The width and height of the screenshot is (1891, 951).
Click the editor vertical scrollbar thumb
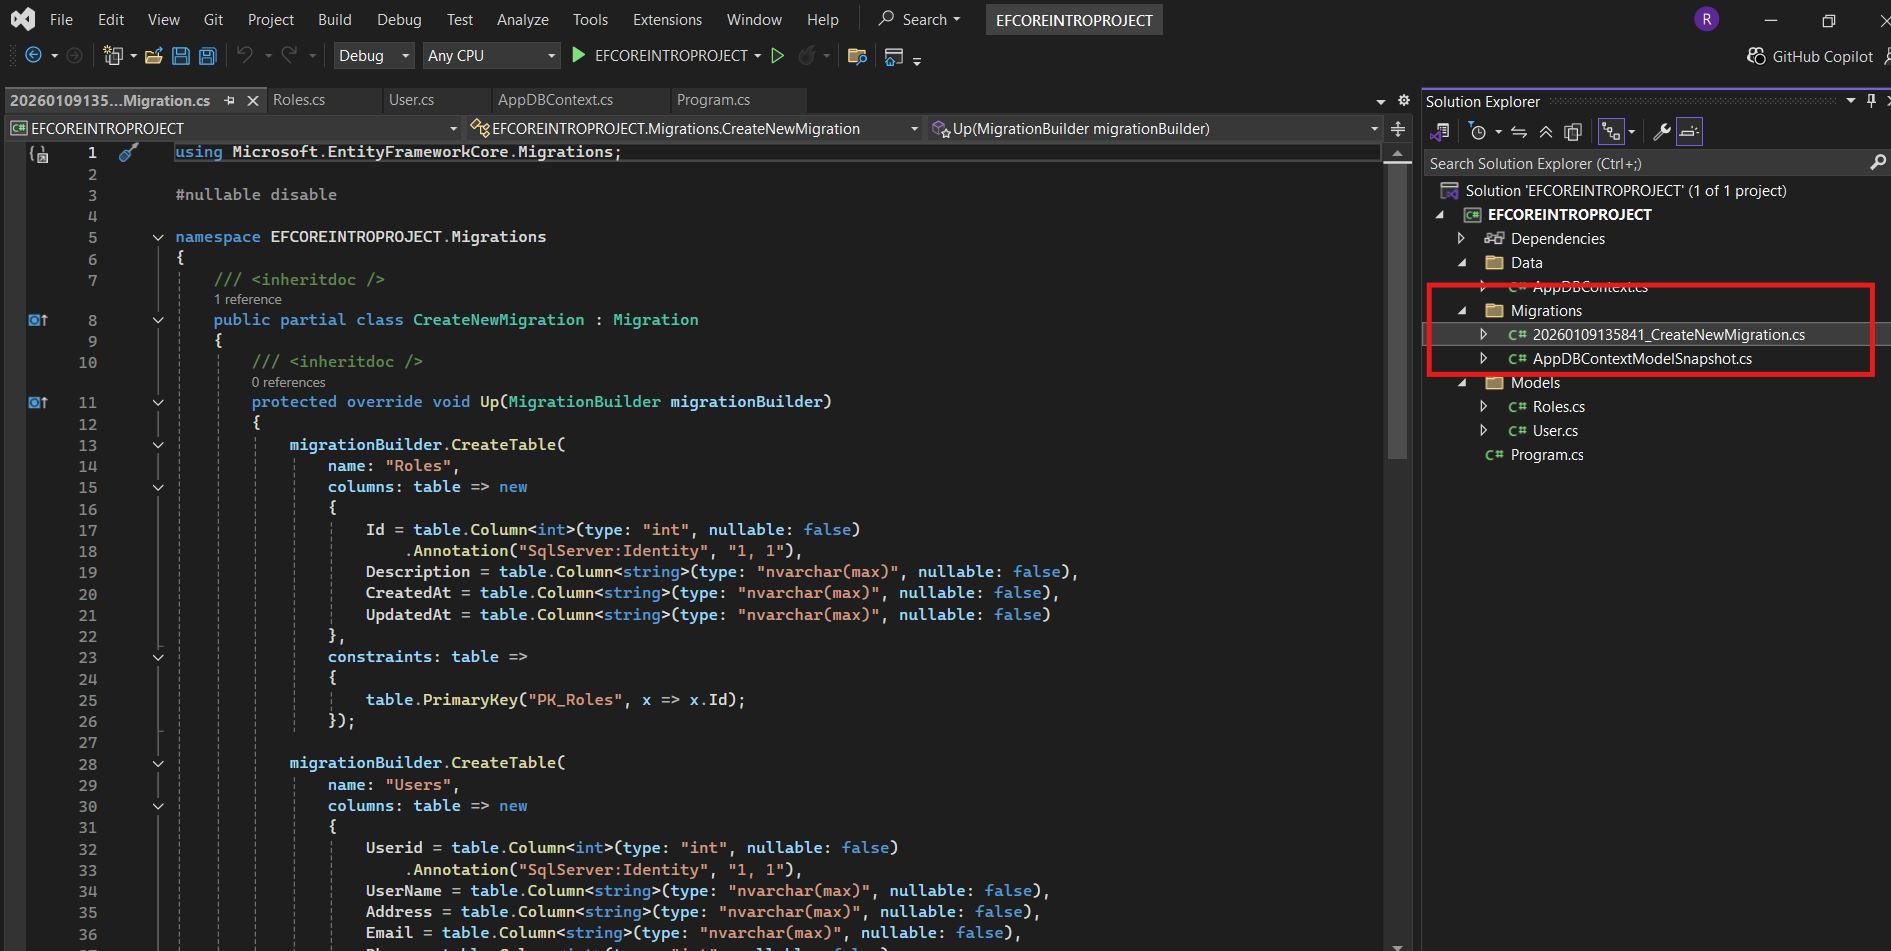[1397, 310]
